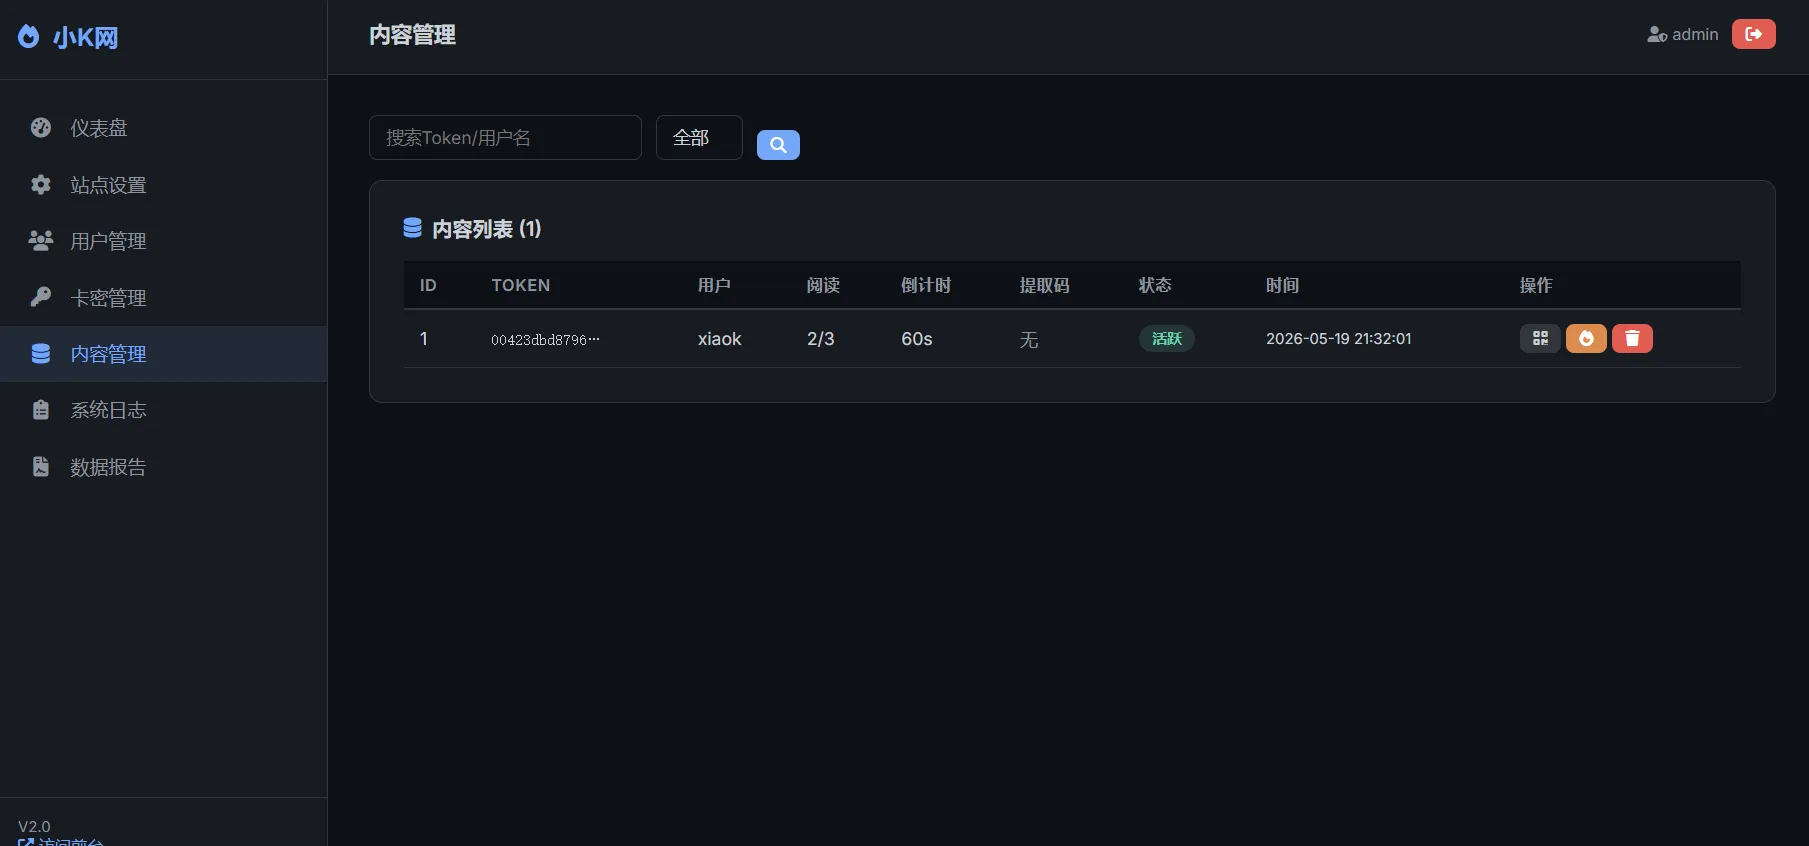Click the stacked database icon beside 内容列表
This screenshot has width=1809, height=846.
pos(412,228)
